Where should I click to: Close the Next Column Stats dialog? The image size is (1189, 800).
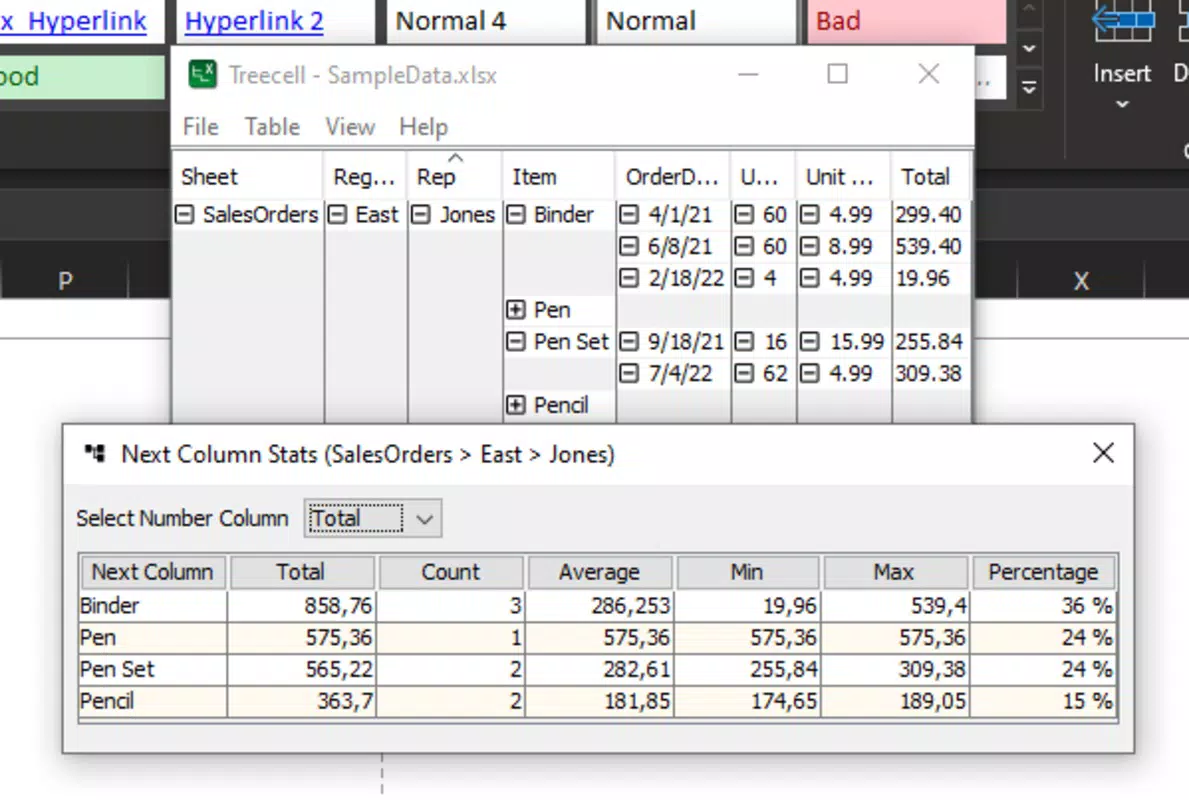click(x=1103, y=453)
